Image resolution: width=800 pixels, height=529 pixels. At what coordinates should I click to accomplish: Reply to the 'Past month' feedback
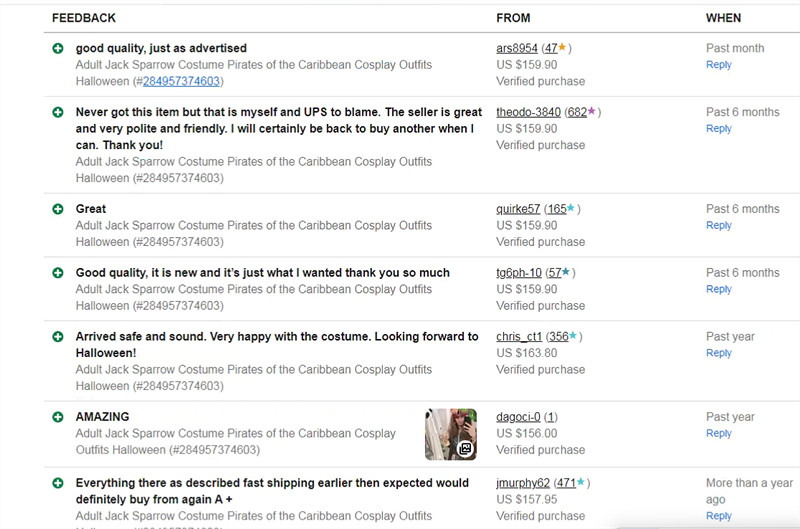(x=719, y=65)
